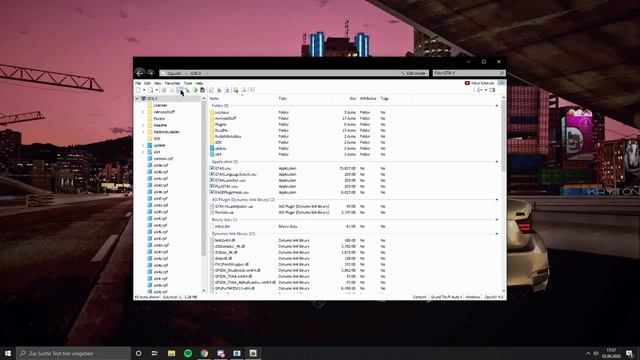
Task: Click the OpenIV breadcrumb in address bar
Action: pos(174,73)
